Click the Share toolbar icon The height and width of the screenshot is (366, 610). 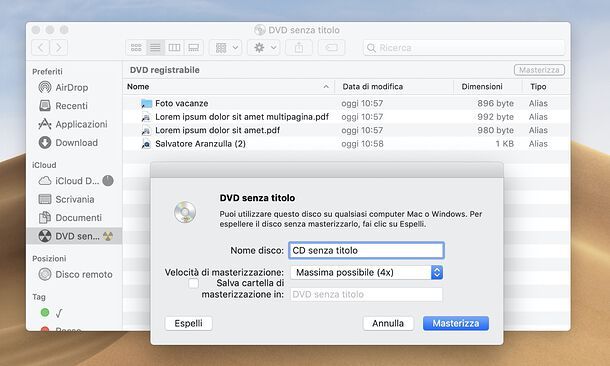point(299,47)
